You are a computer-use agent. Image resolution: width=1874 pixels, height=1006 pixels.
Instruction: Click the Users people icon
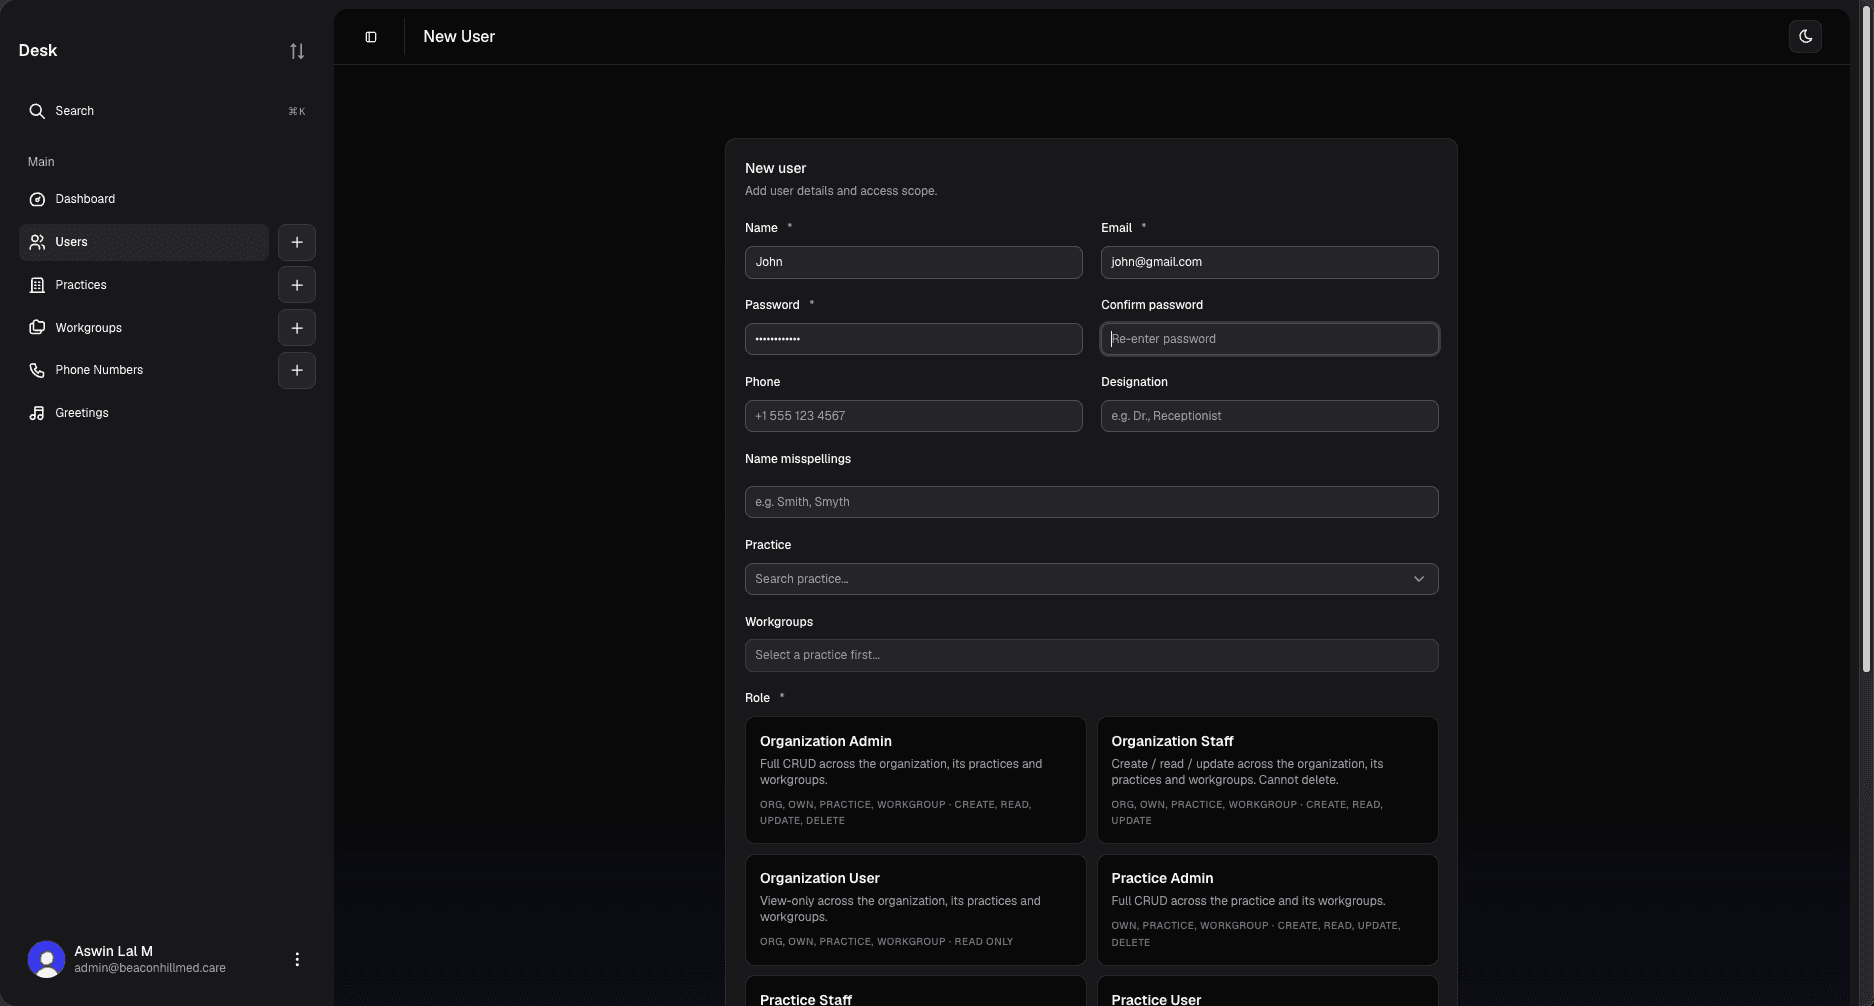pos(37,242)
